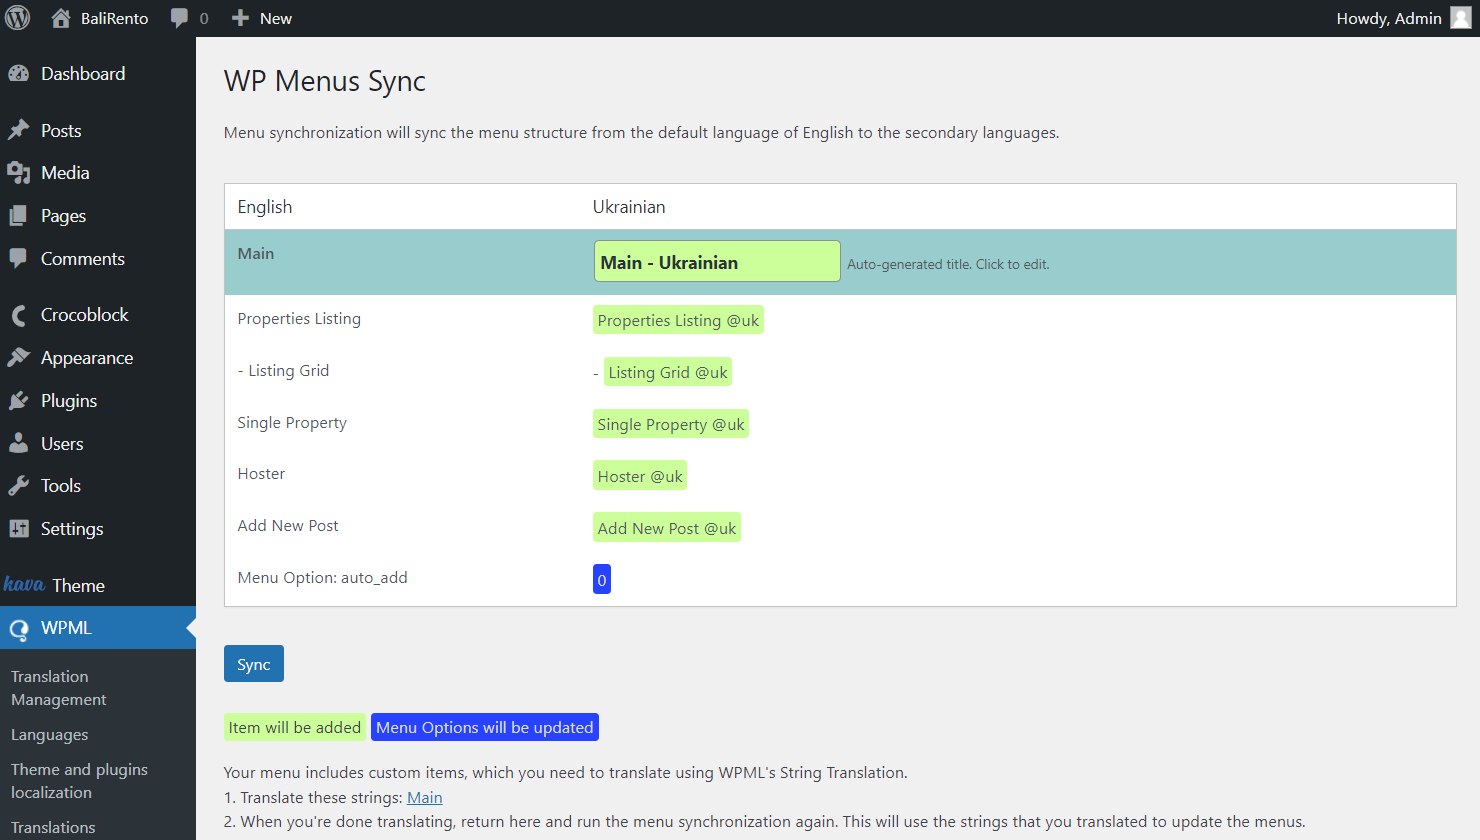Edit the Main - Ukrainian title field

[717, 261]
